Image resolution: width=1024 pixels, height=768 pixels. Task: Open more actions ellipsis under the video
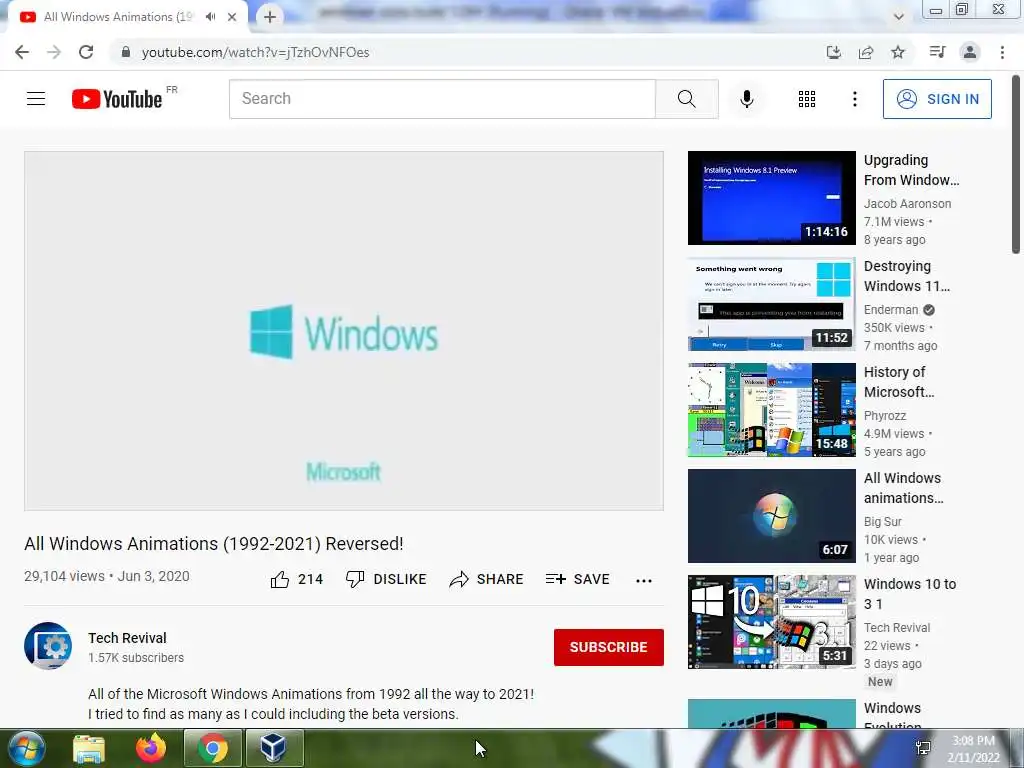[x=644, y=581]
